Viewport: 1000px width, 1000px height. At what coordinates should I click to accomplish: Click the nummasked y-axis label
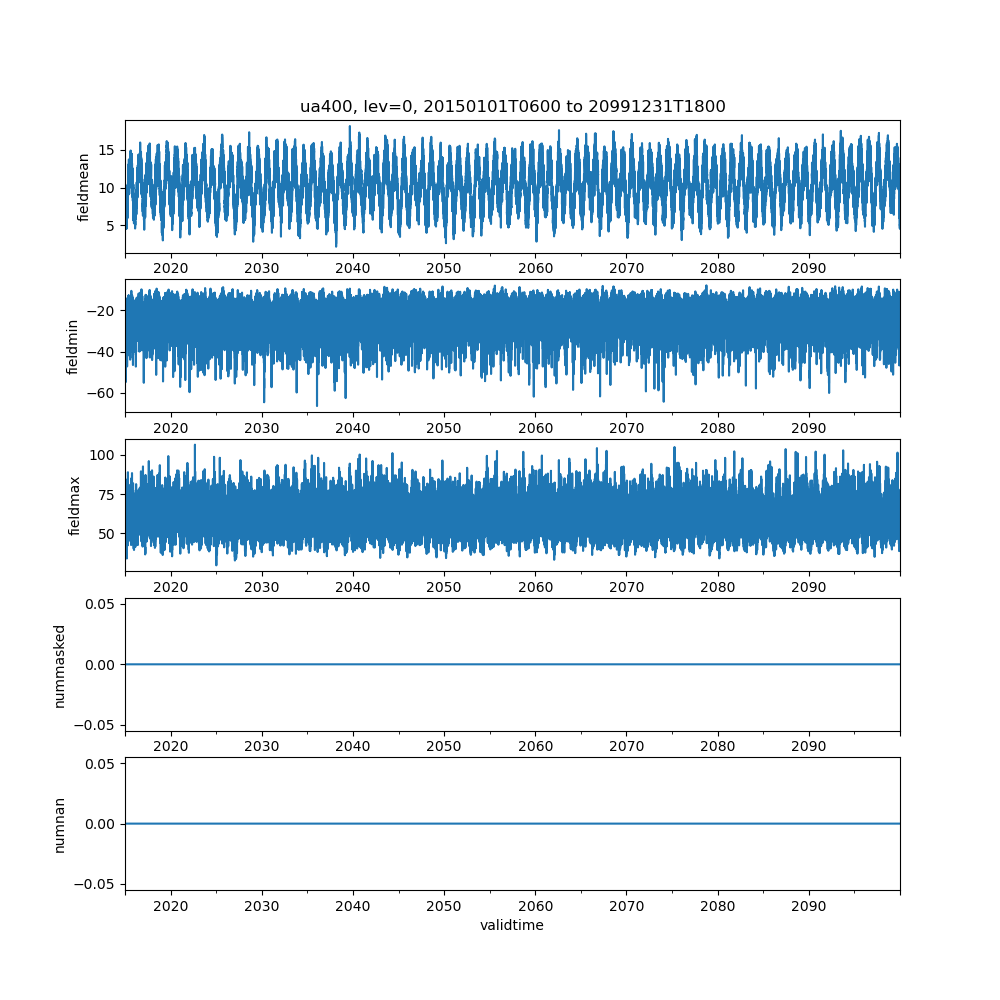coord(60,665)
